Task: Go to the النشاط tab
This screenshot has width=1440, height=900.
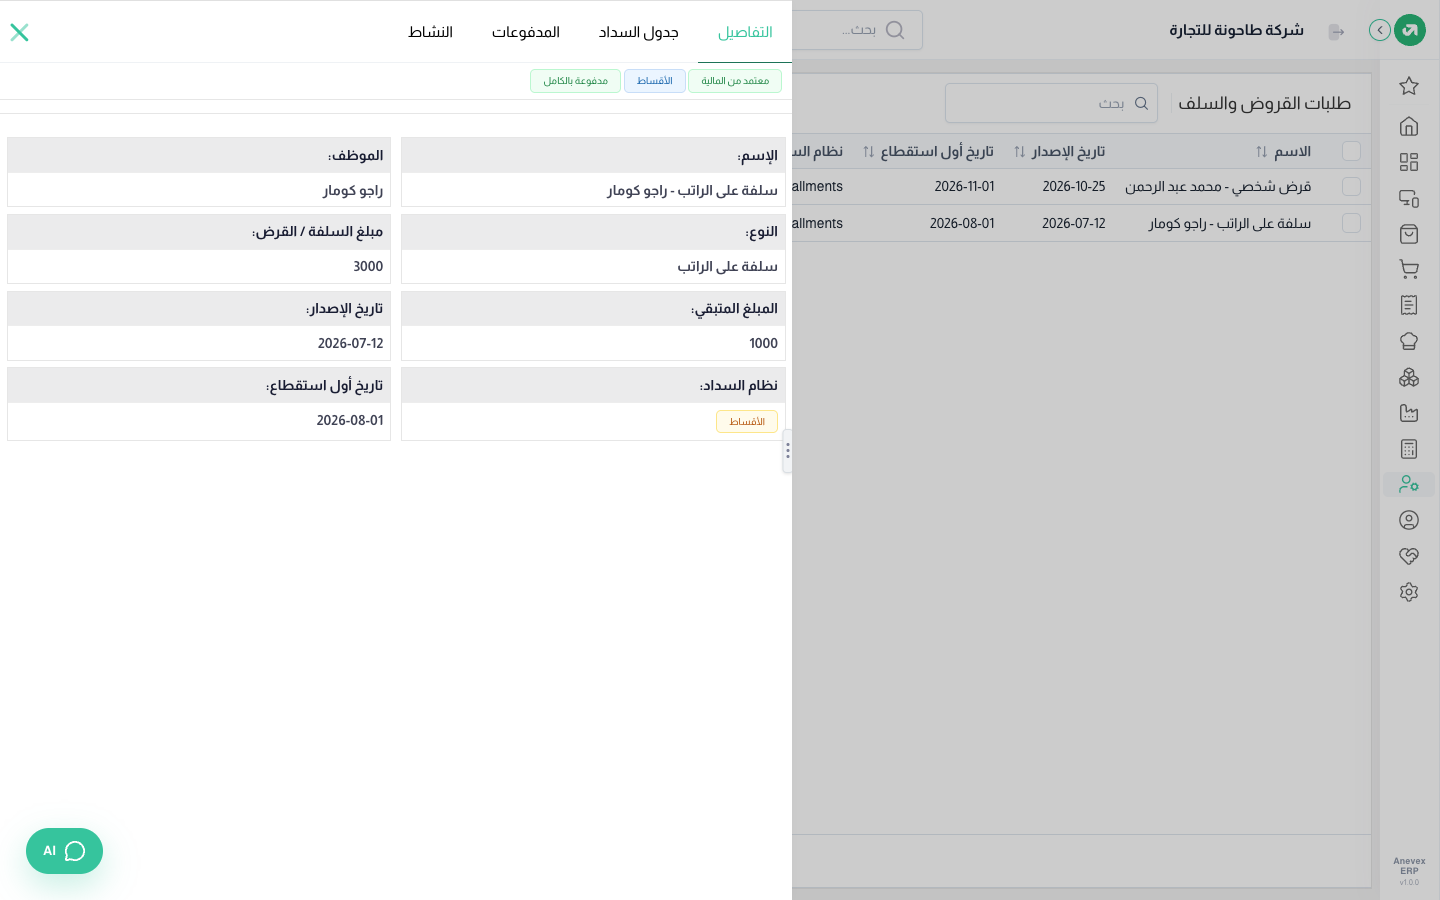Action: pyautogui.click(x=430, y=32)
